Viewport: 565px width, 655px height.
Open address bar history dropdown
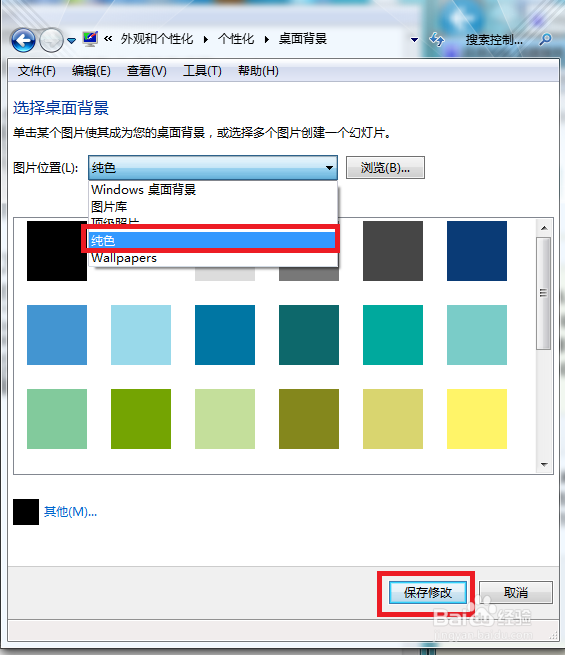(414, 40)
